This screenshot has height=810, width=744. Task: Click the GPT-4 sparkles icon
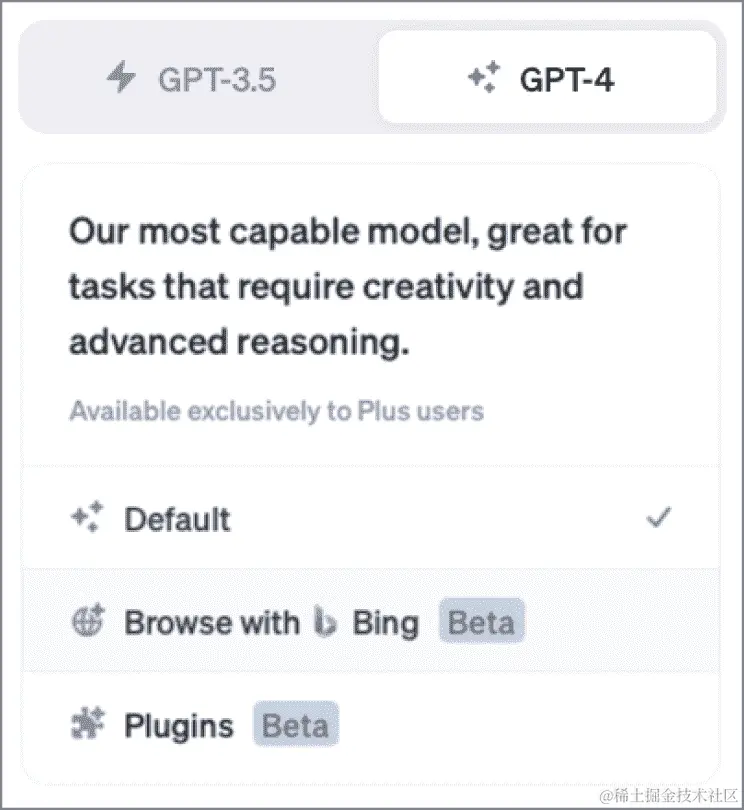click(484, 77)
